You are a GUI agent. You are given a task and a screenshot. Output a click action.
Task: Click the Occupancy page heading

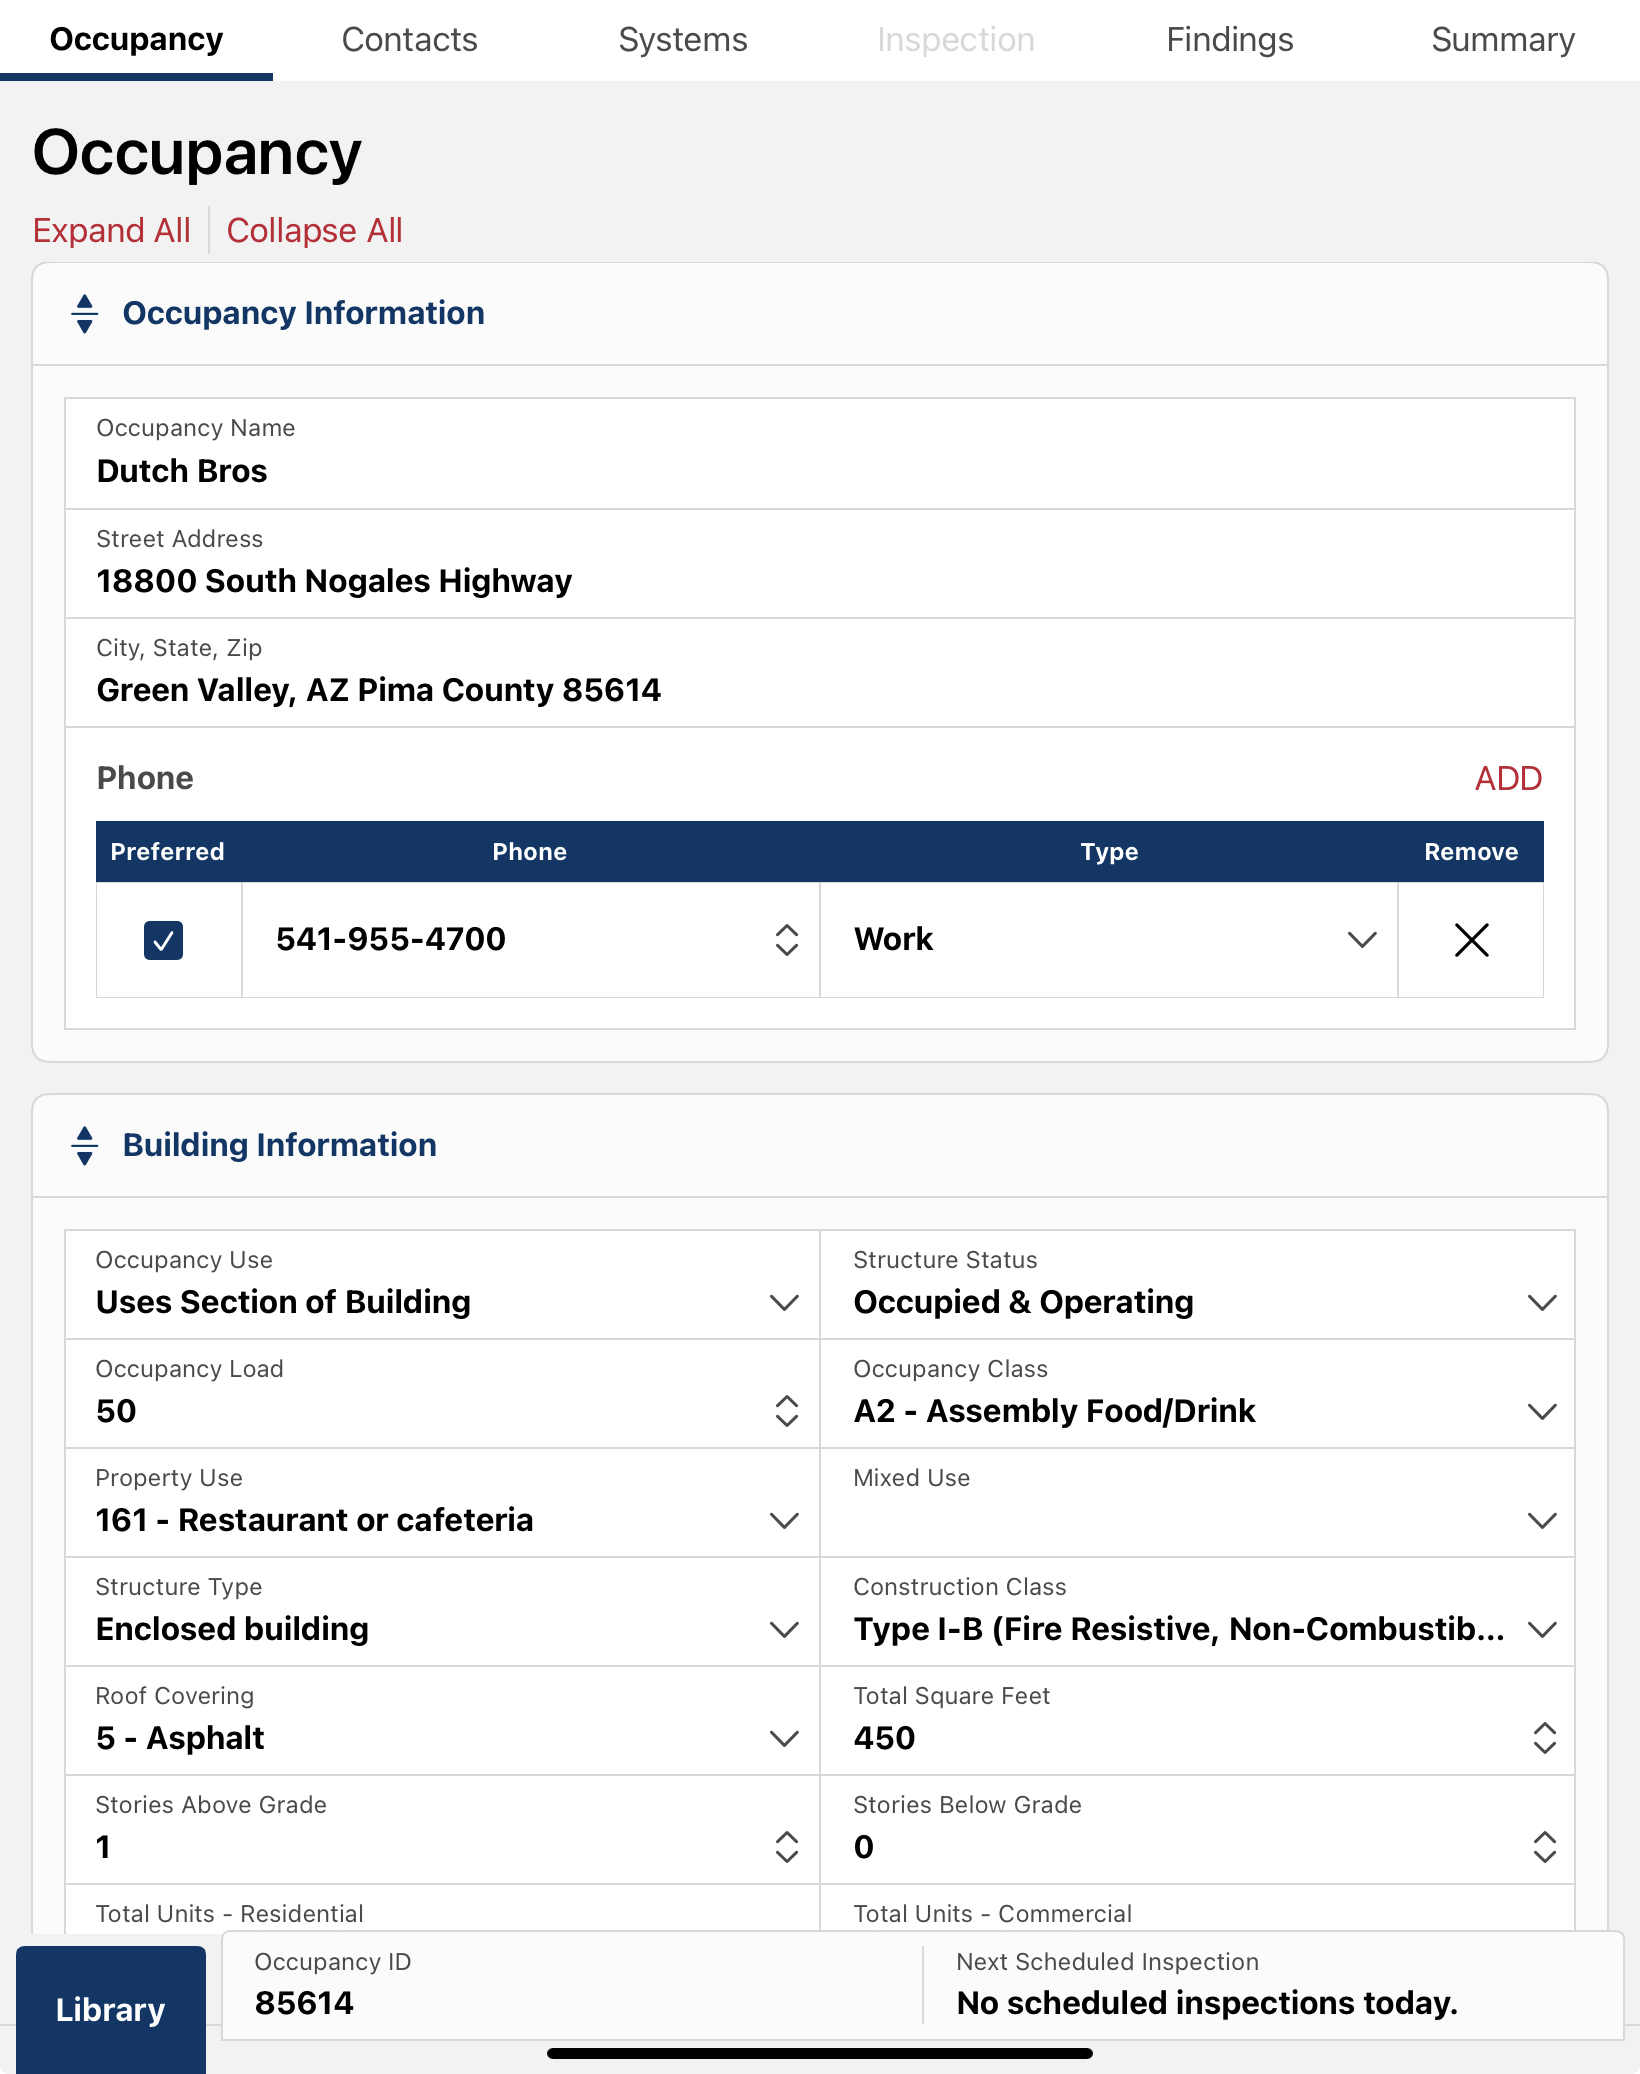click(197, 154)
